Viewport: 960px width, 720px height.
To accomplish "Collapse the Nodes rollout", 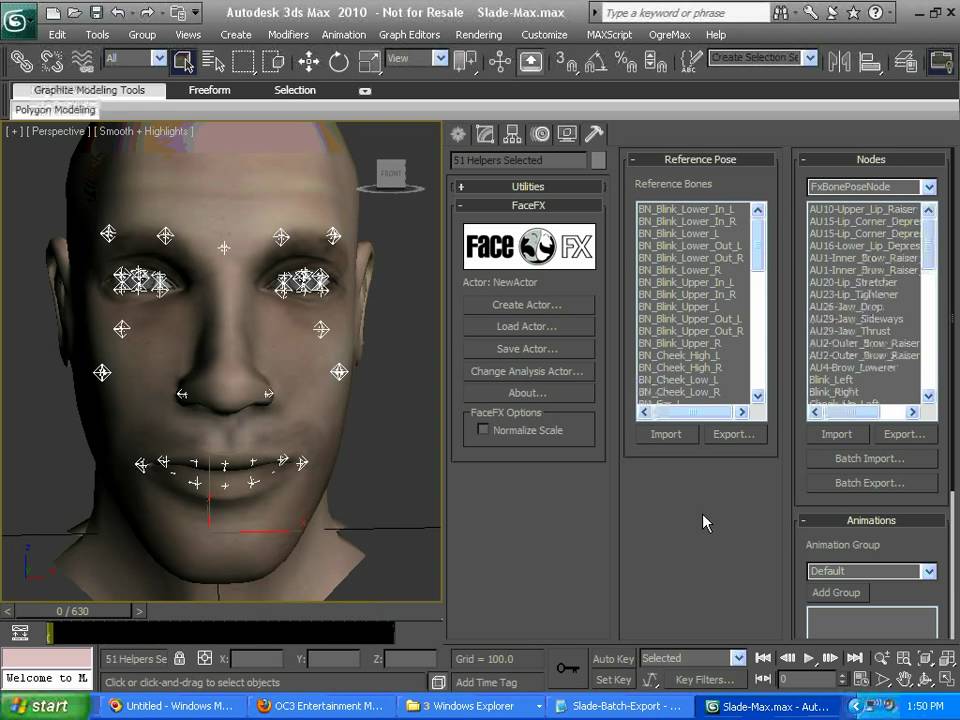I will pyautogui.click(x=871, y=160).
